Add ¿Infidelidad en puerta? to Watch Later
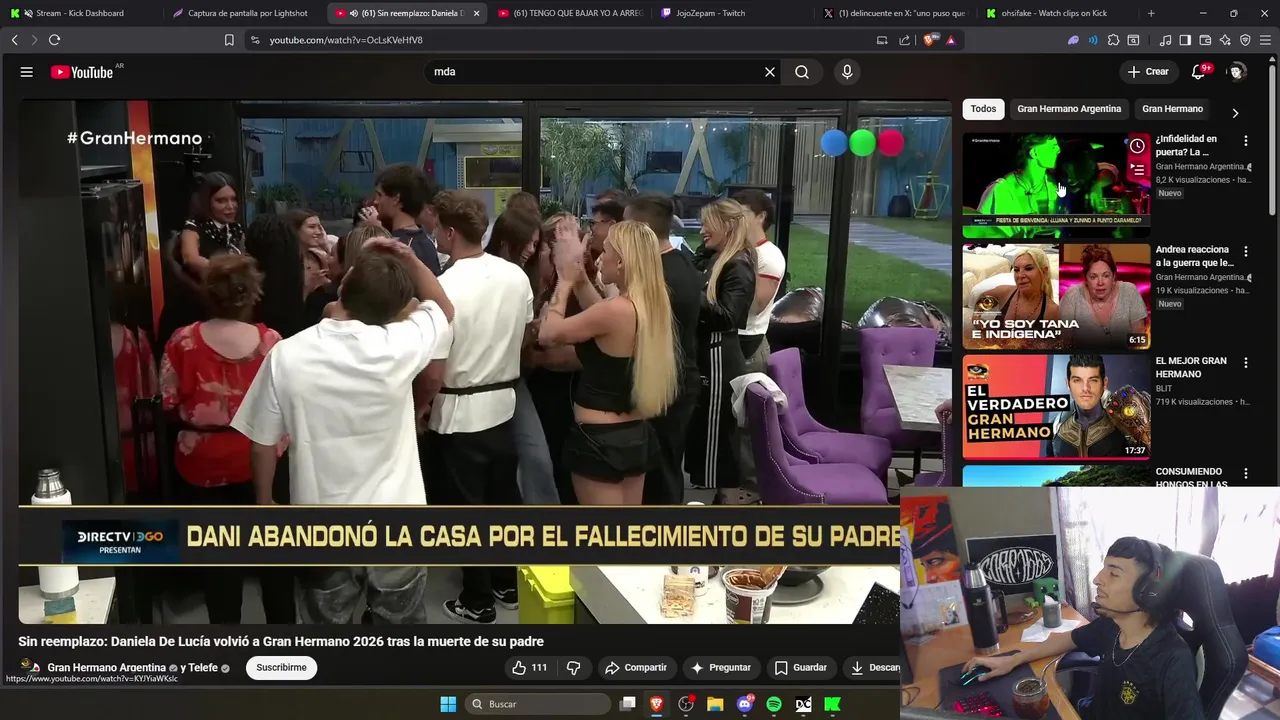Viewport: 1280px width, 720px height. (1137, 146)
